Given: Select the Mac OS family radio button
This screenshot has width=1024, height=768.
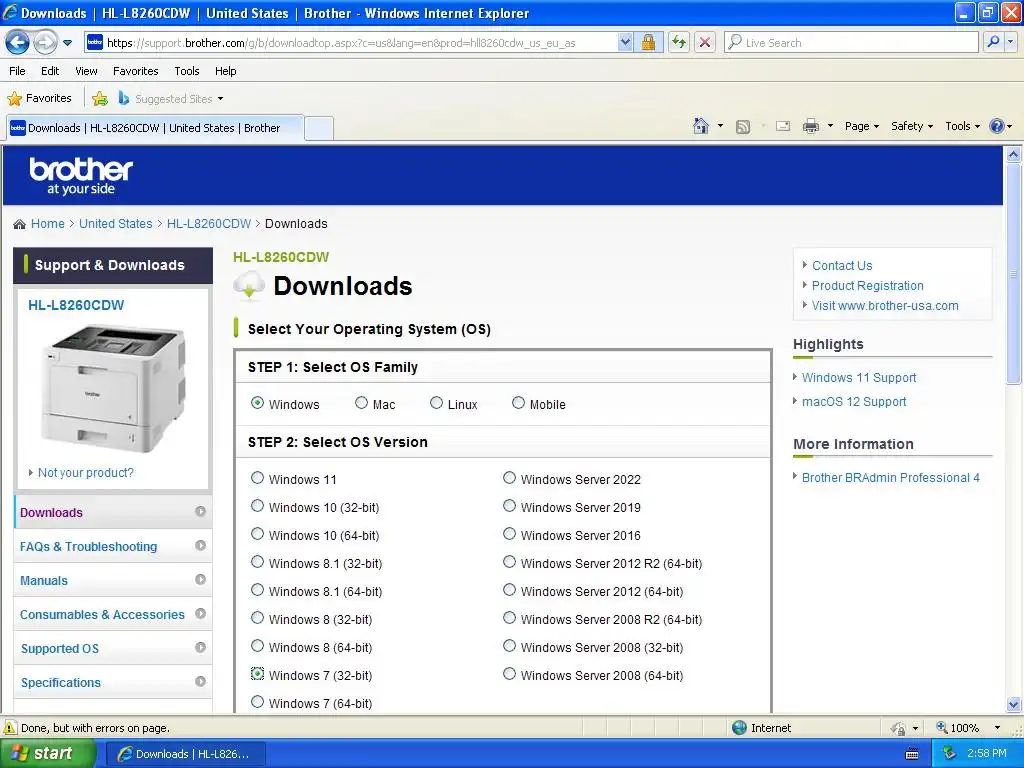Looking at the screenshot, I should (361, 403).
